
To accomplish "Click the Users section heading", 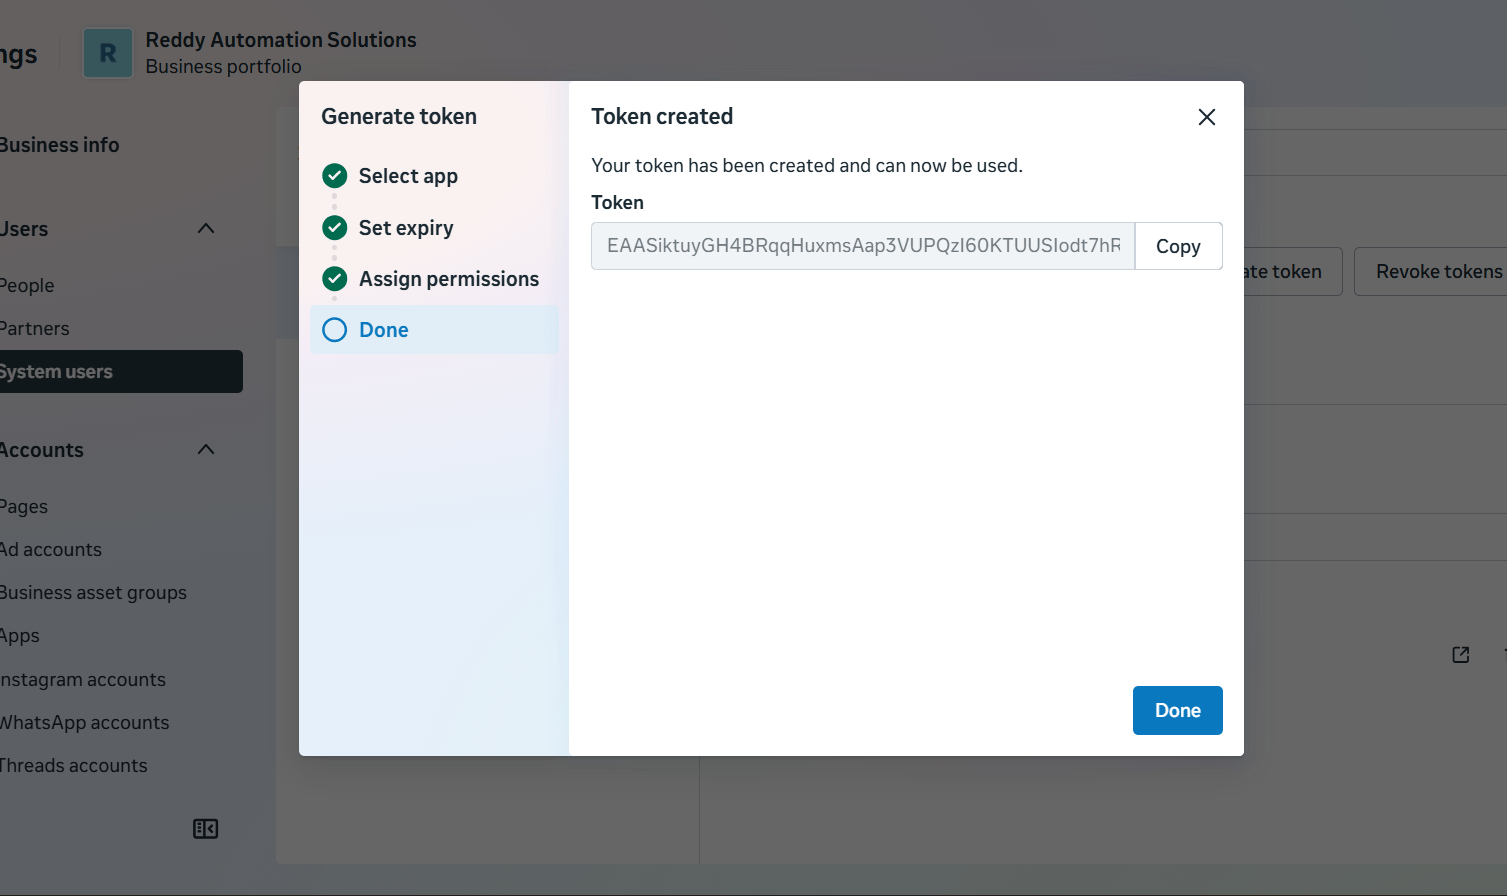I will point(24,229).
